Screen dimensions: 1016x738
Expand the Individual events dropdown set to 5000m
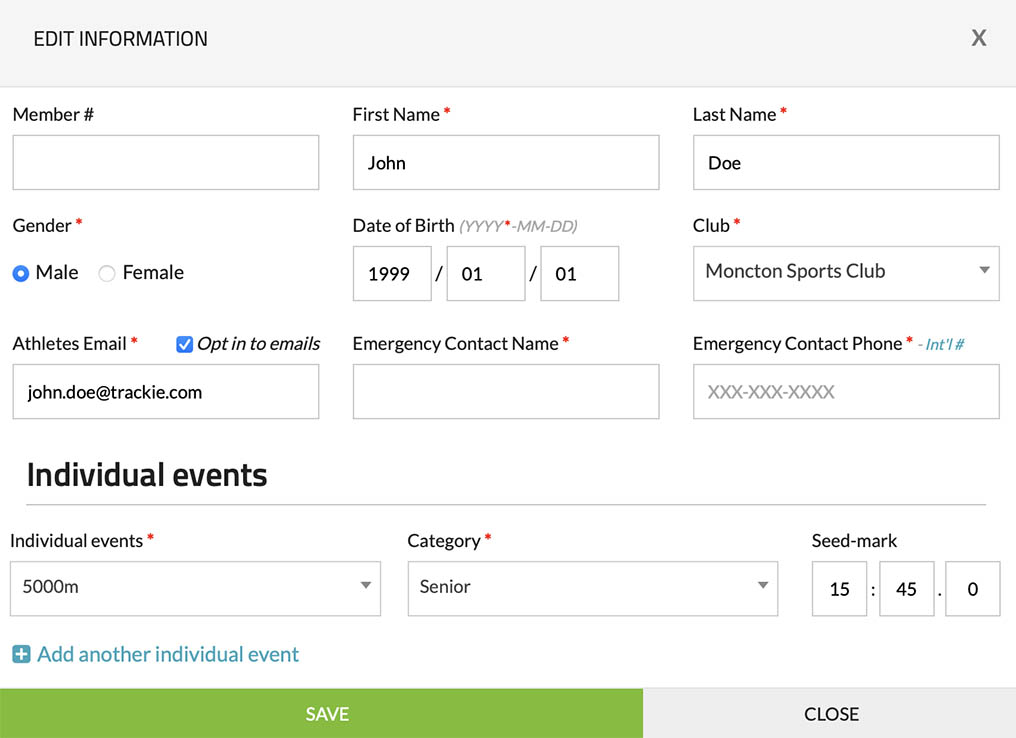(195, 587)
